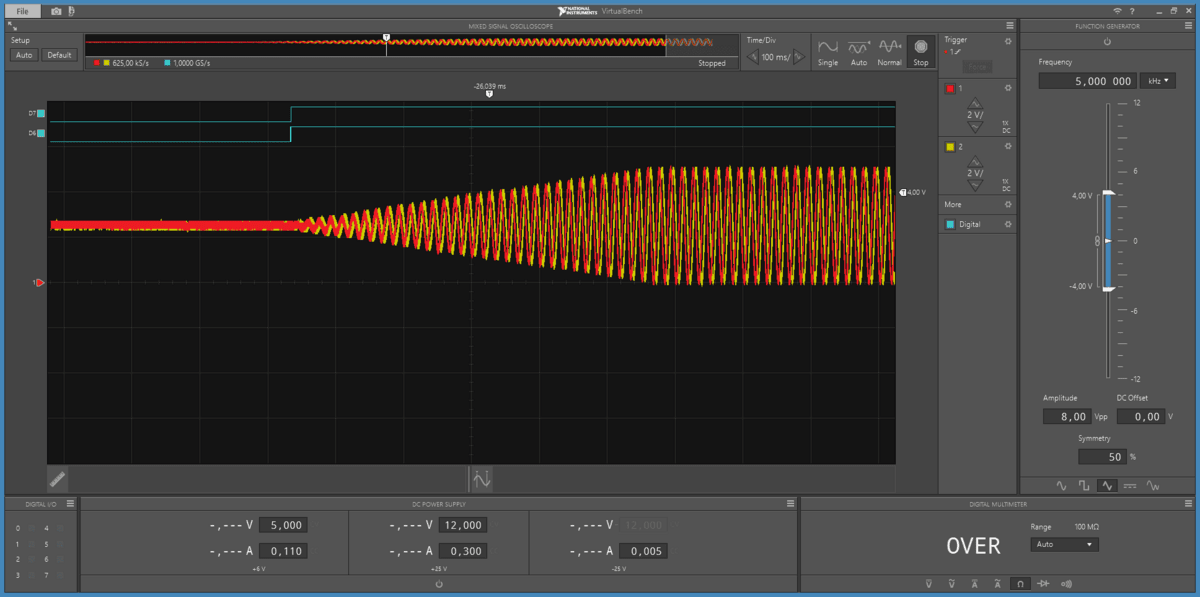This screenshot has height=597, width=1200.
Task: Toggle channel 1 red enable box
Action: [951, 88]
